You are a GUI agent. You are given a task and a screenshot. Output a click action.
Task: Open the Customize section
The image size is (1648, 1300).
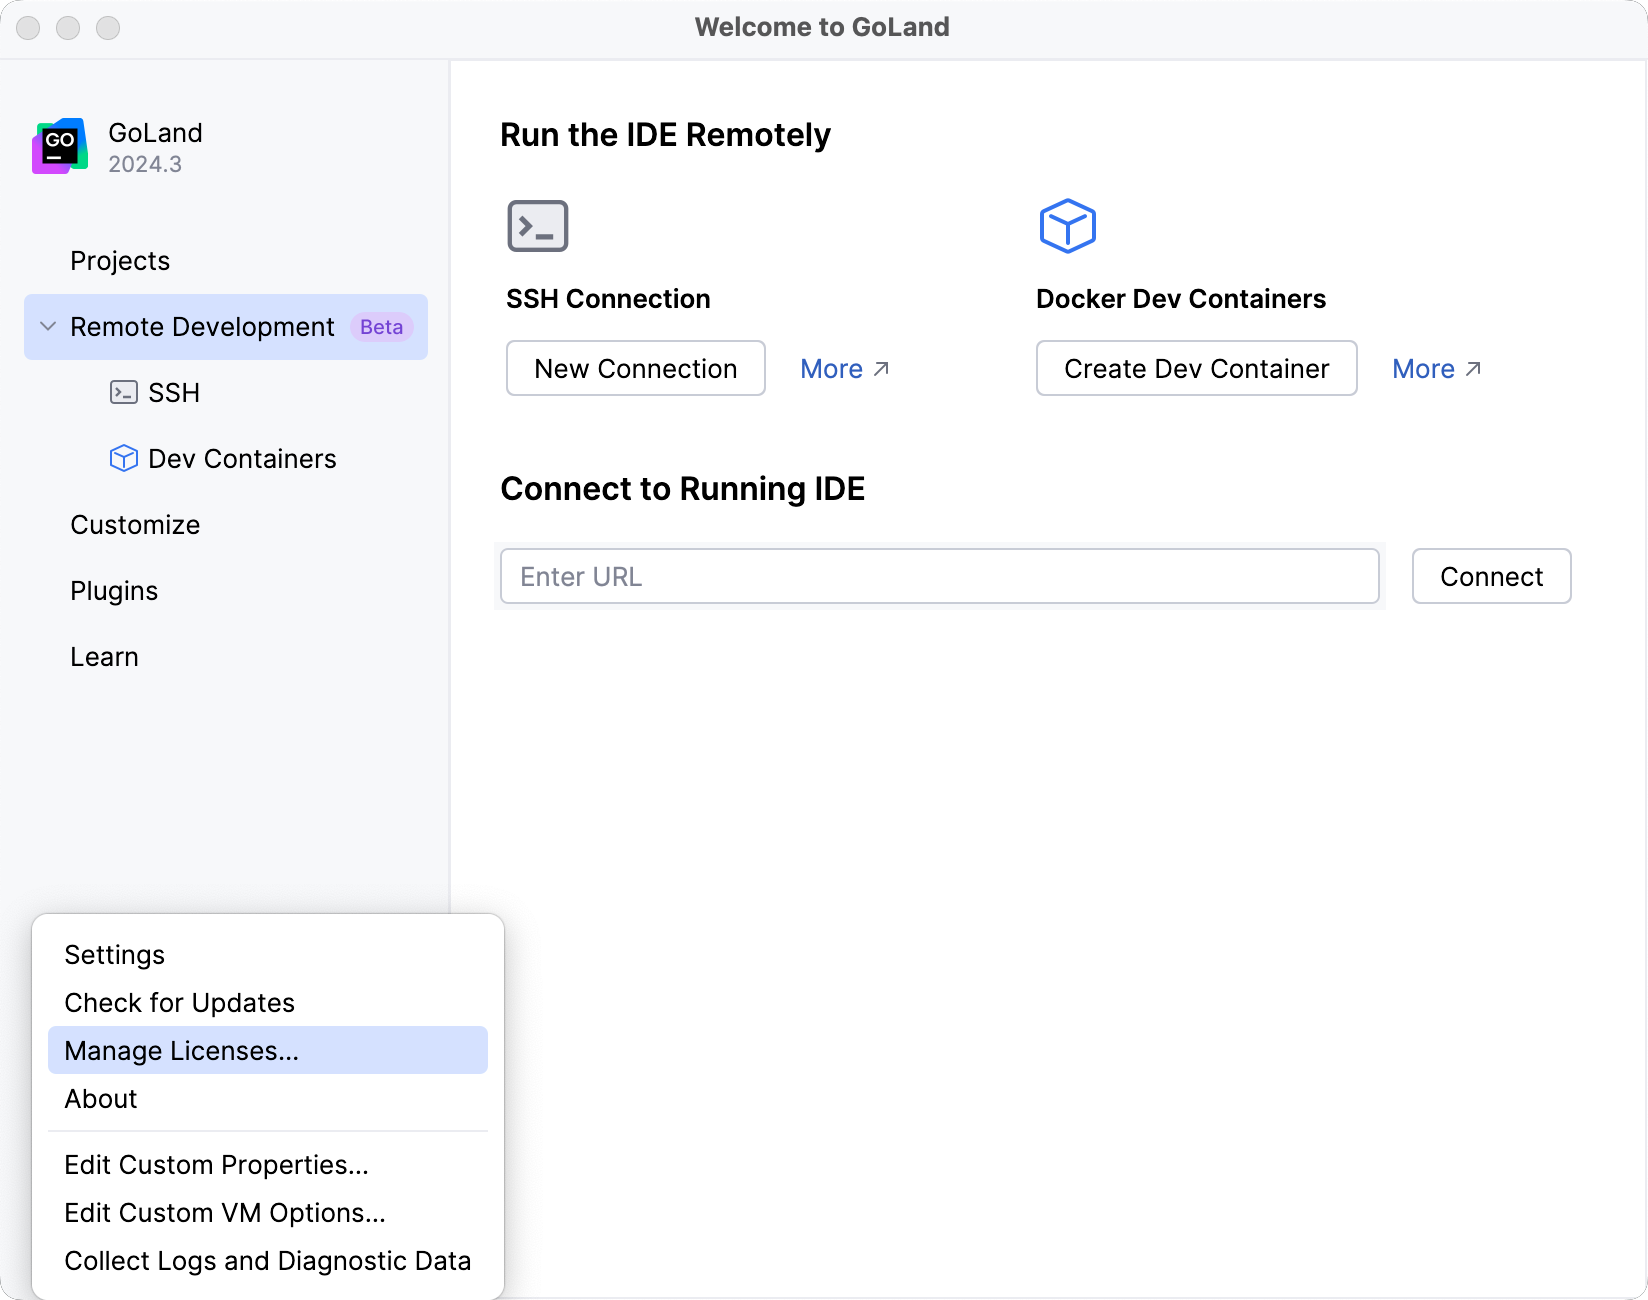135,524
